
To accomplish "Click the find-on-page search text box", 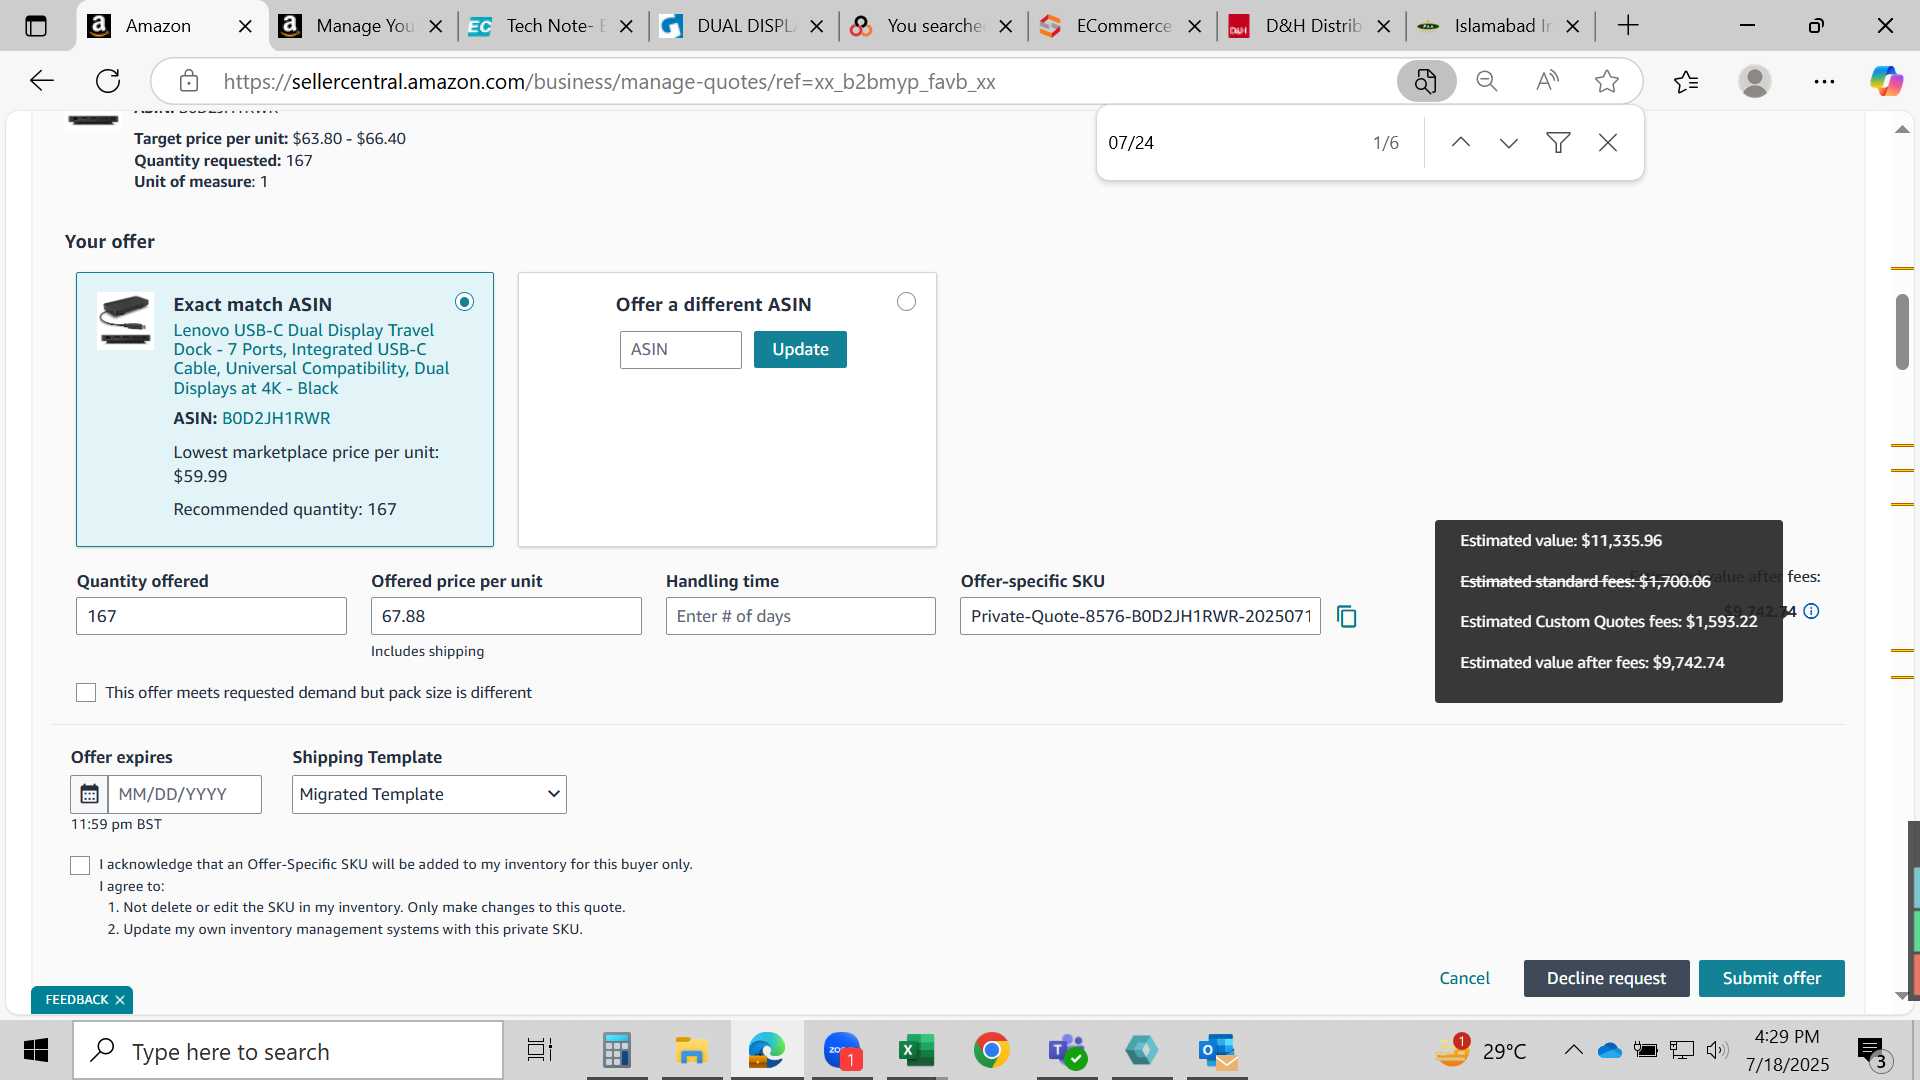I will tap(1230, 143).
